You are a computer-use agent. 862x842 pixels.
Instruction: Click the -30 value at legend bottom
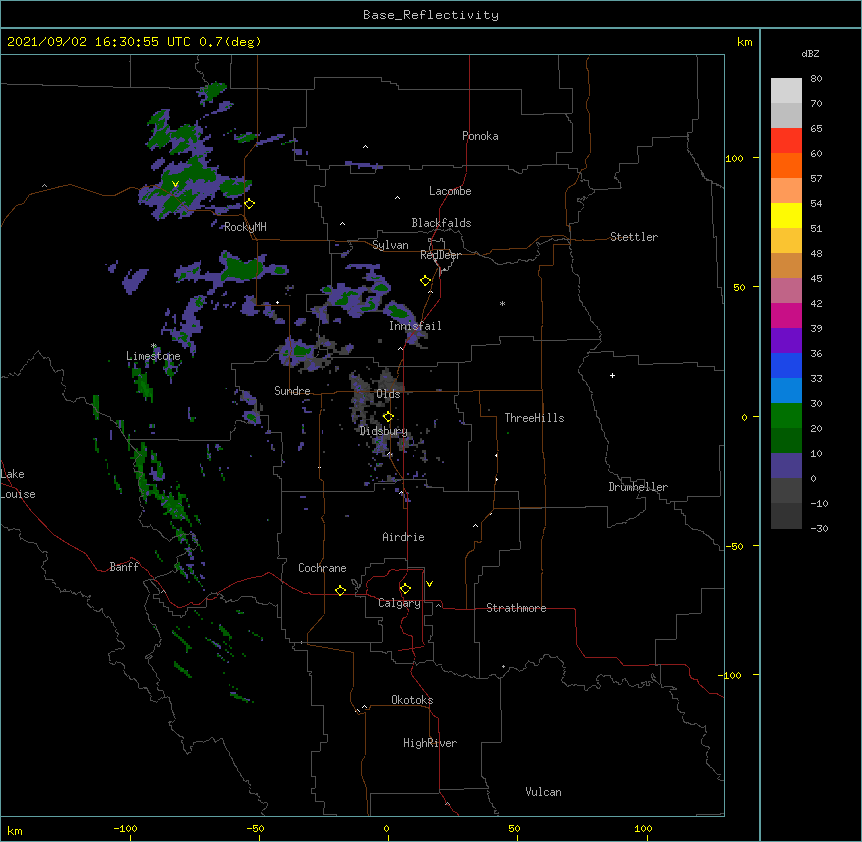tap(819, 528)
